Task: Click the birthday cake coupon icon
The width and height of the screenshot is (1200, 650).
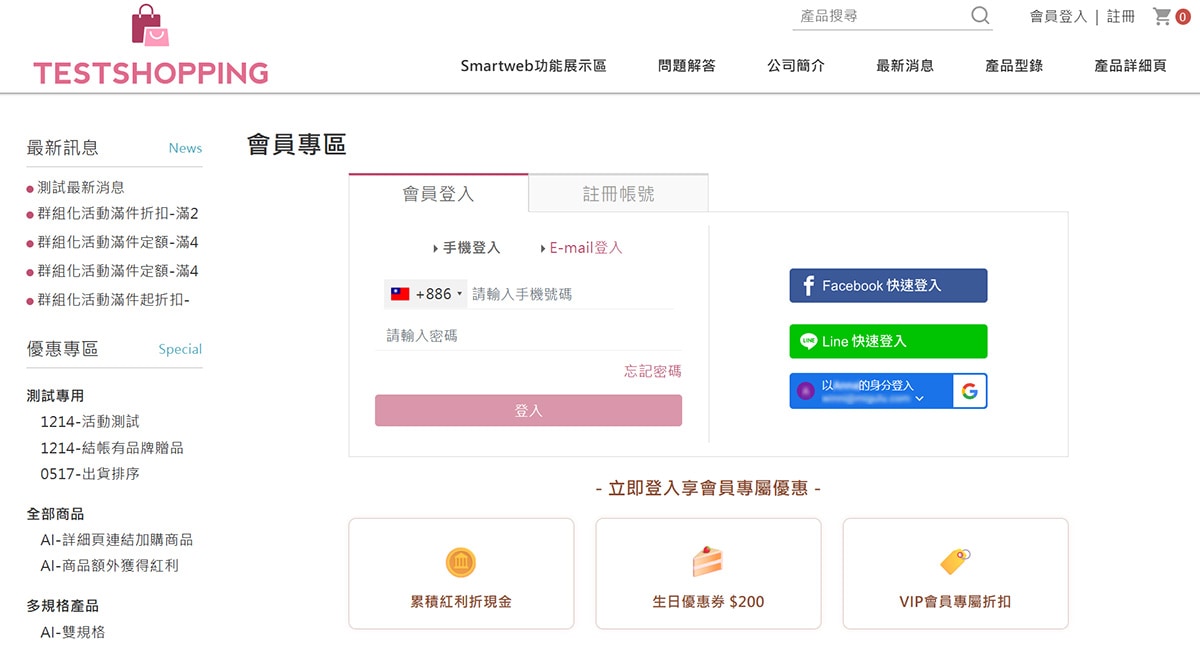Action: [x=707, y=561]
